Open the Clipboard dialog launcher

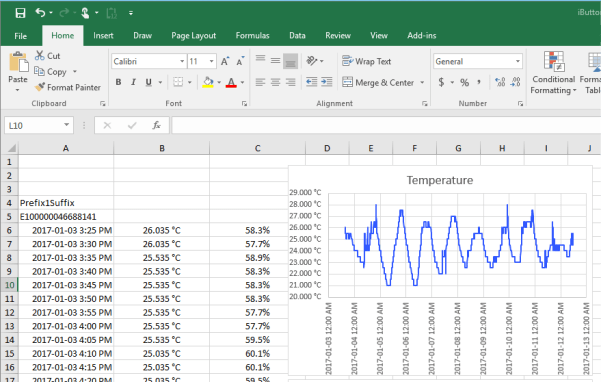(102, 103)
